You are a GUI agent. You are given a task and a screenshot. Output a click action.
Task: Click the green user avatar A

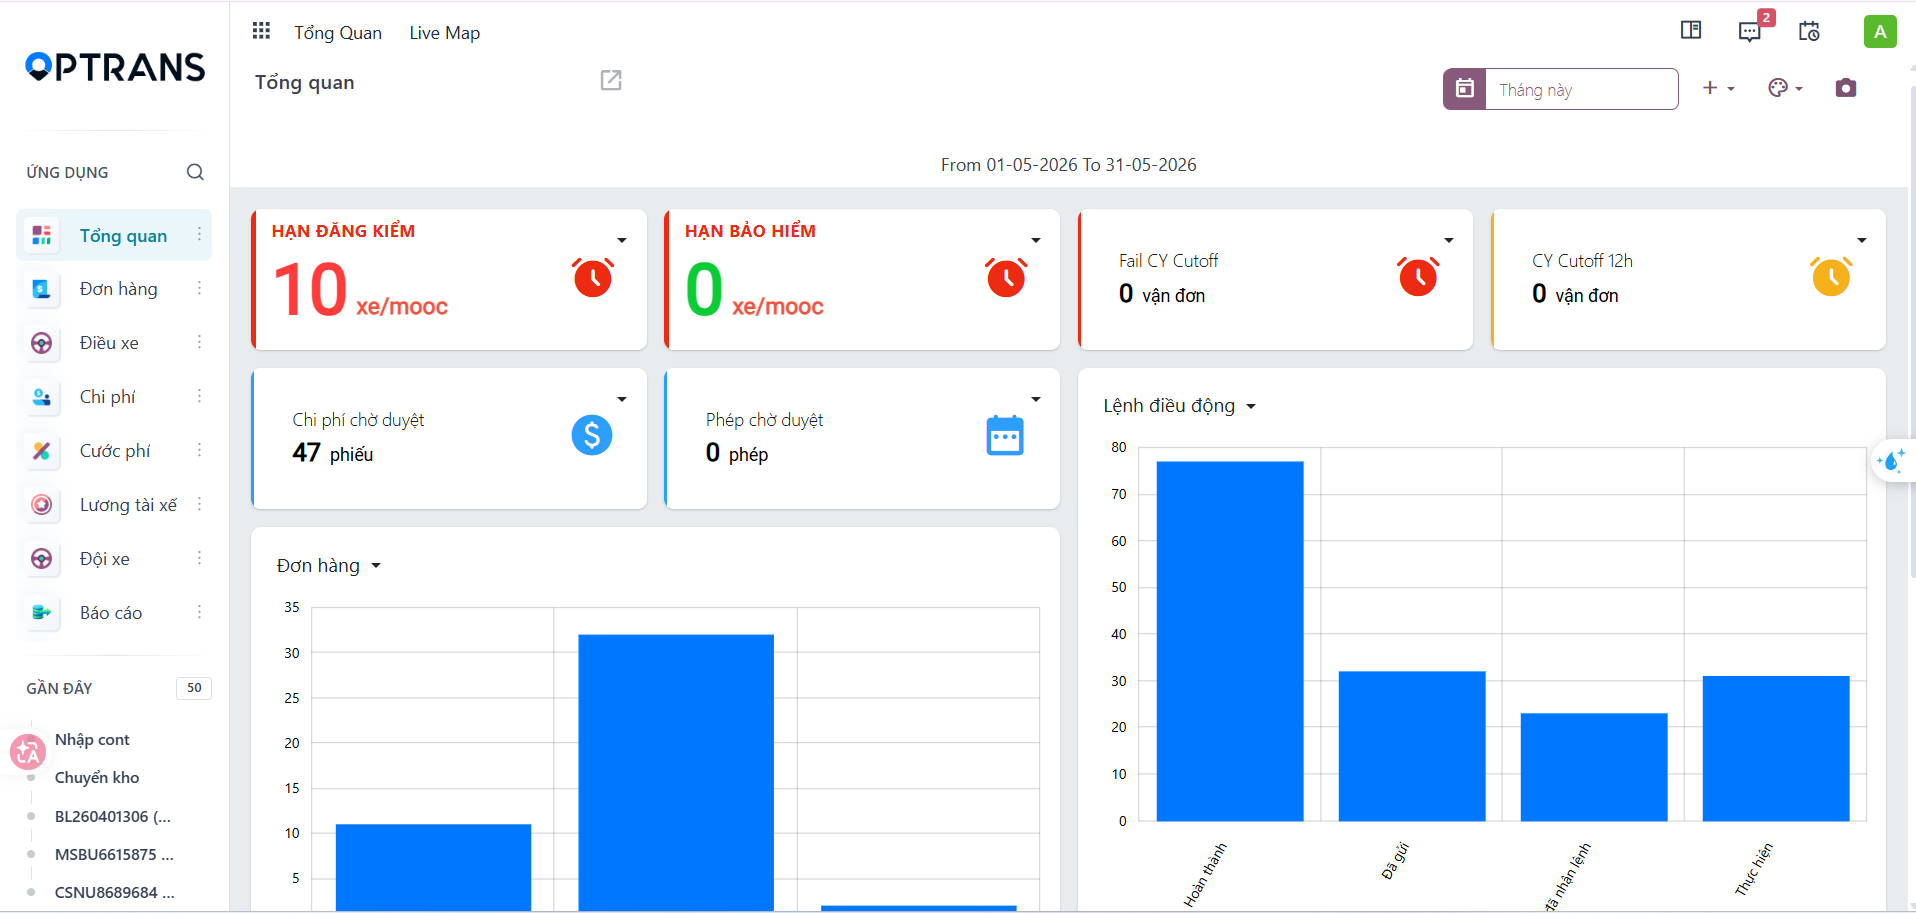(x=1880, y=31)
